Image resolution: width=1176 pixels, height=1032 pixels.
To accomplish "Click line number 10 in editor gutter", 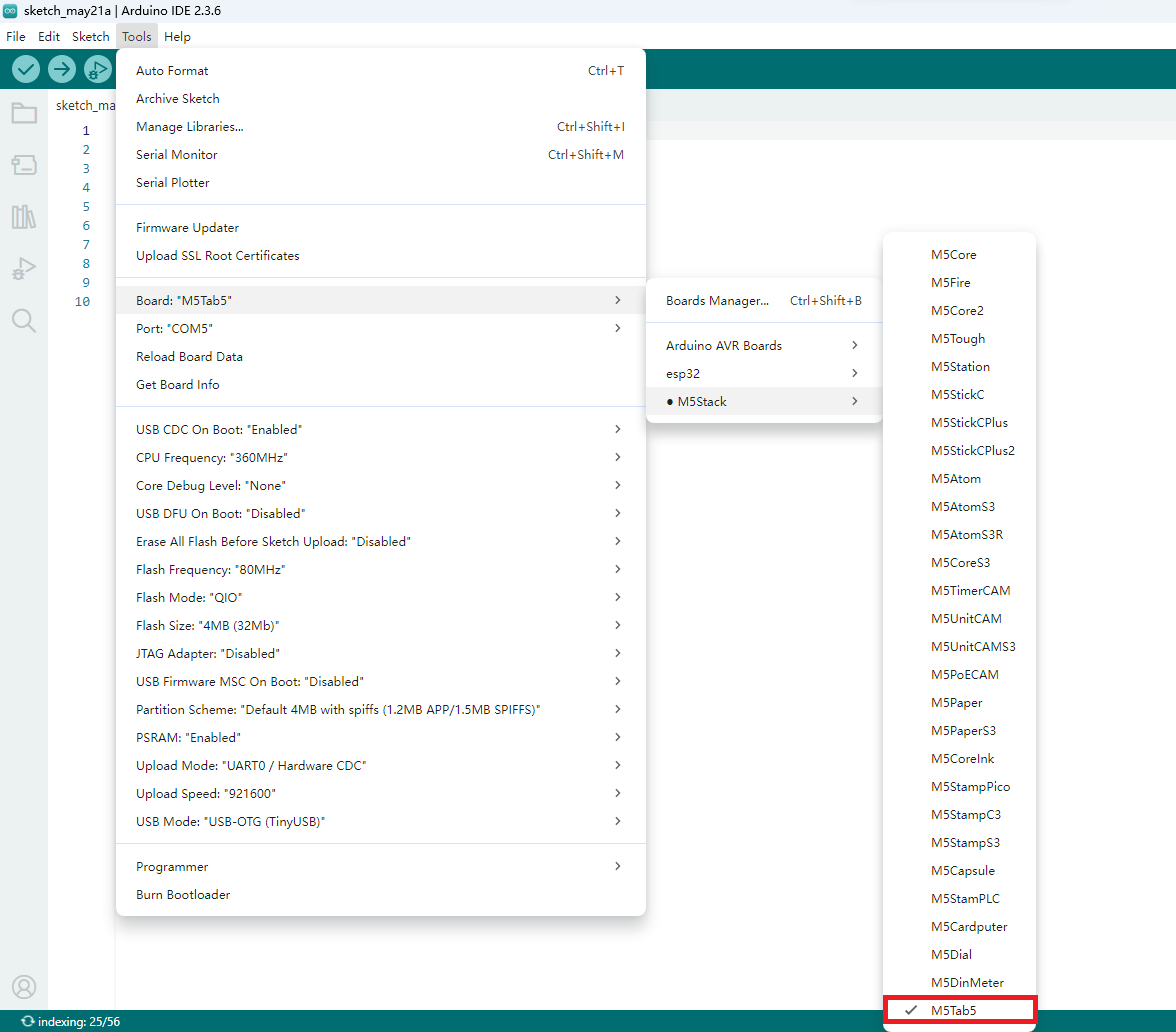I will (82, 302).
